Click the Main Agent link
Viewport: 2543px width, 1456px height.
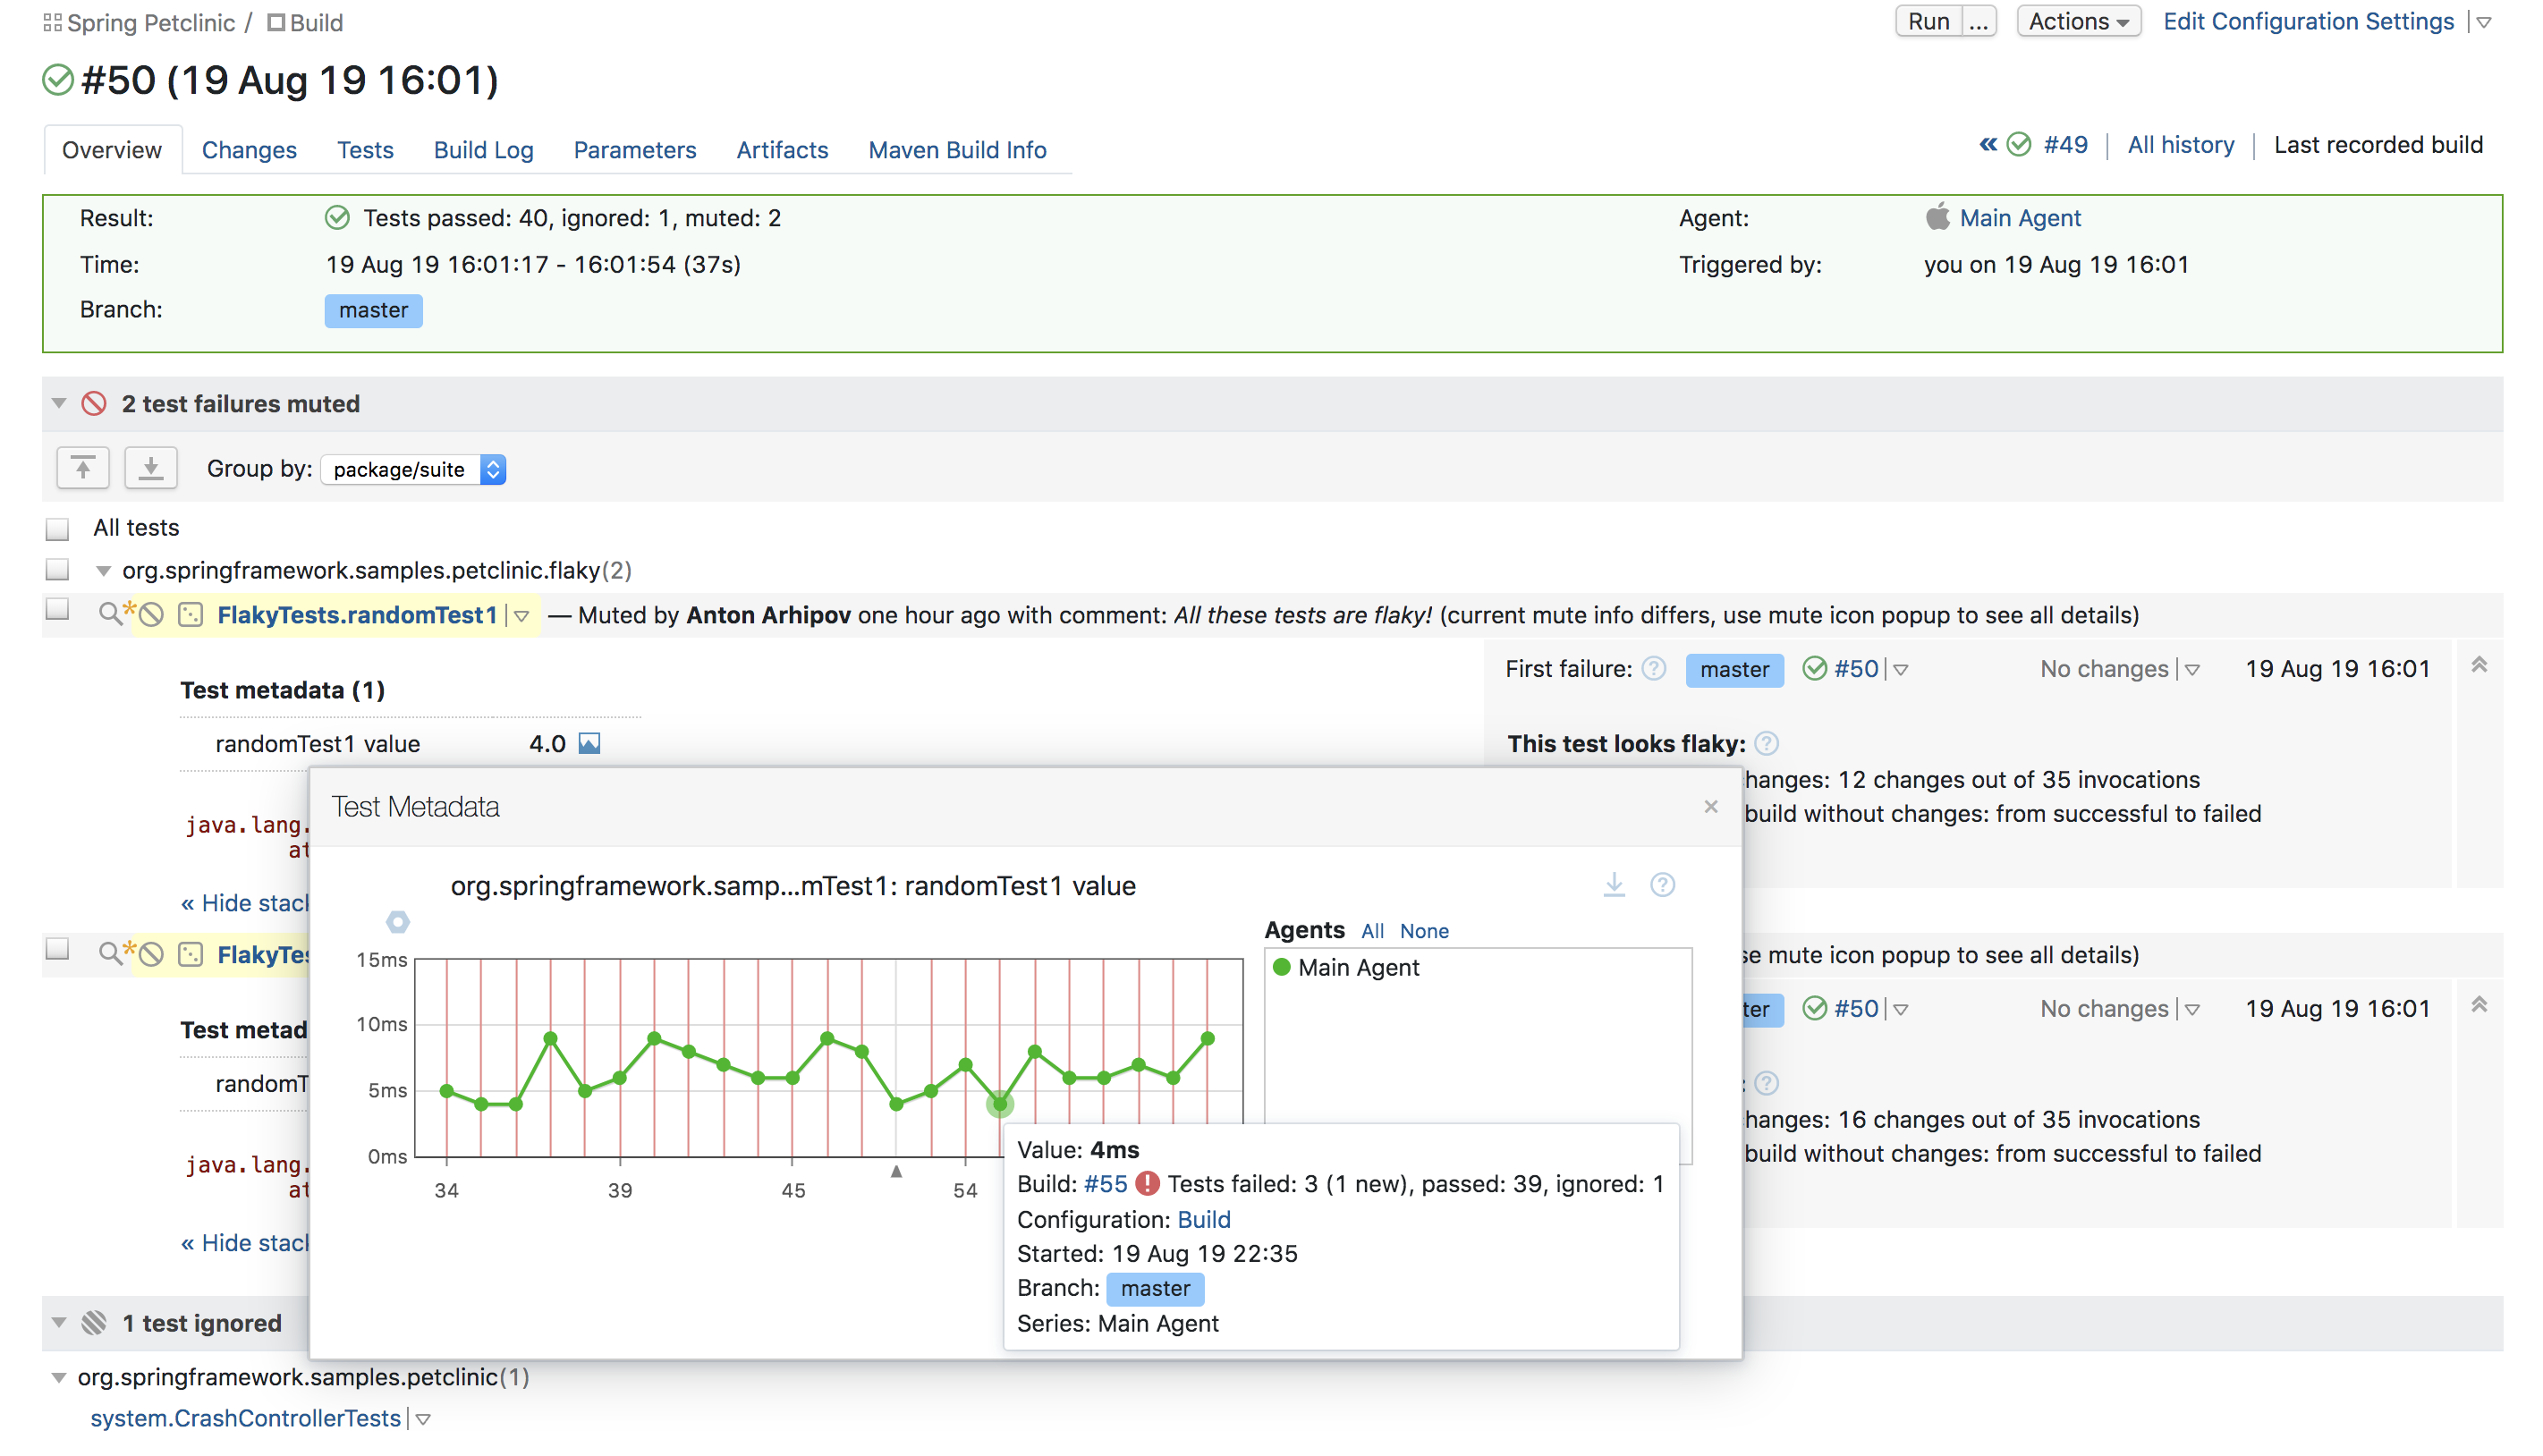(2021, 216)
